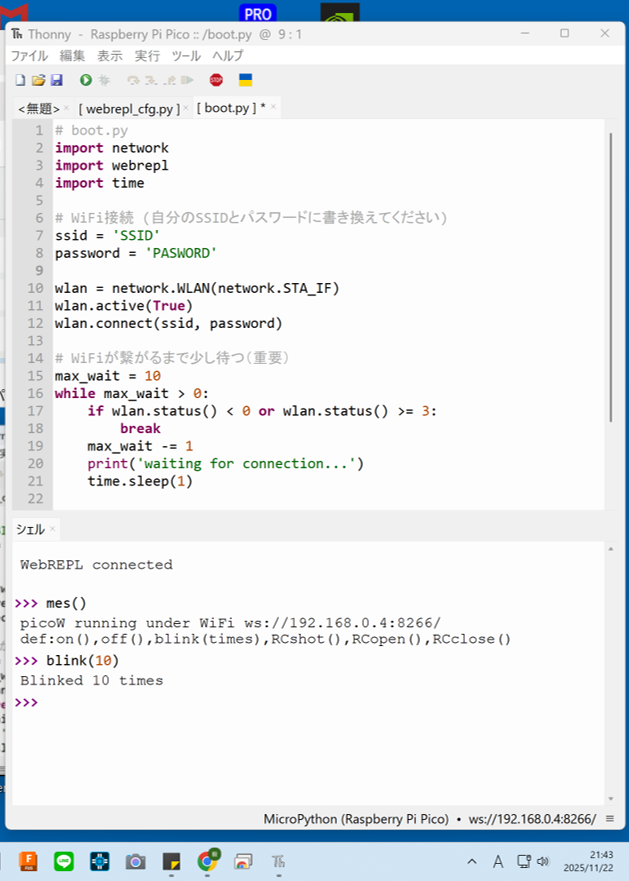Open the status bar hamburger menu icon
The width and height of the screenshot is (629, 881).
(610, 819)
